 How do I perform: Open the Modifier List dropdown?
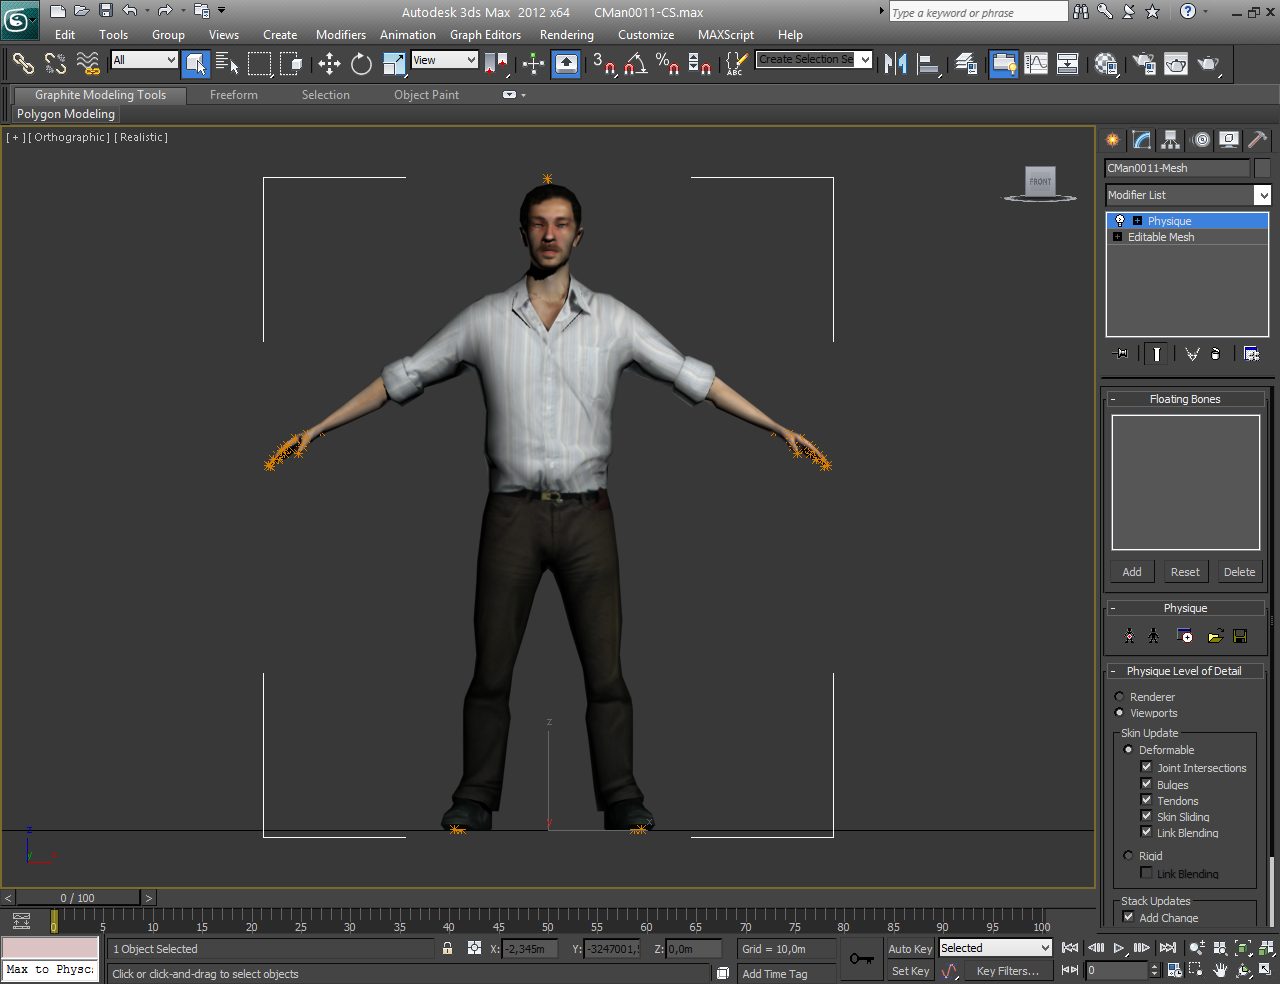[1187, 195]
